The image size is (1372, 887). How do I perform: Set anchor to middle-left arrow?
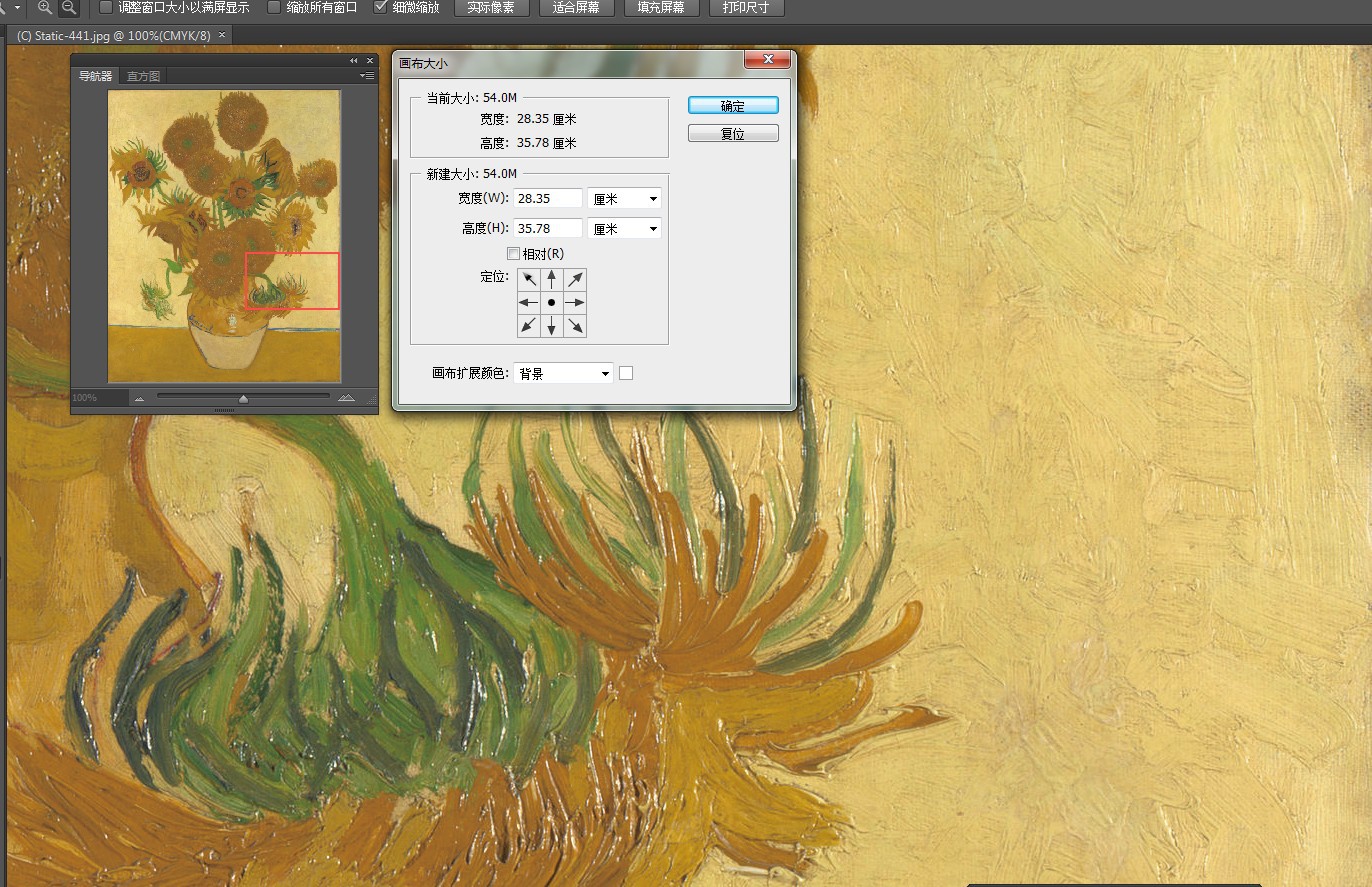(x=529, y=303)
